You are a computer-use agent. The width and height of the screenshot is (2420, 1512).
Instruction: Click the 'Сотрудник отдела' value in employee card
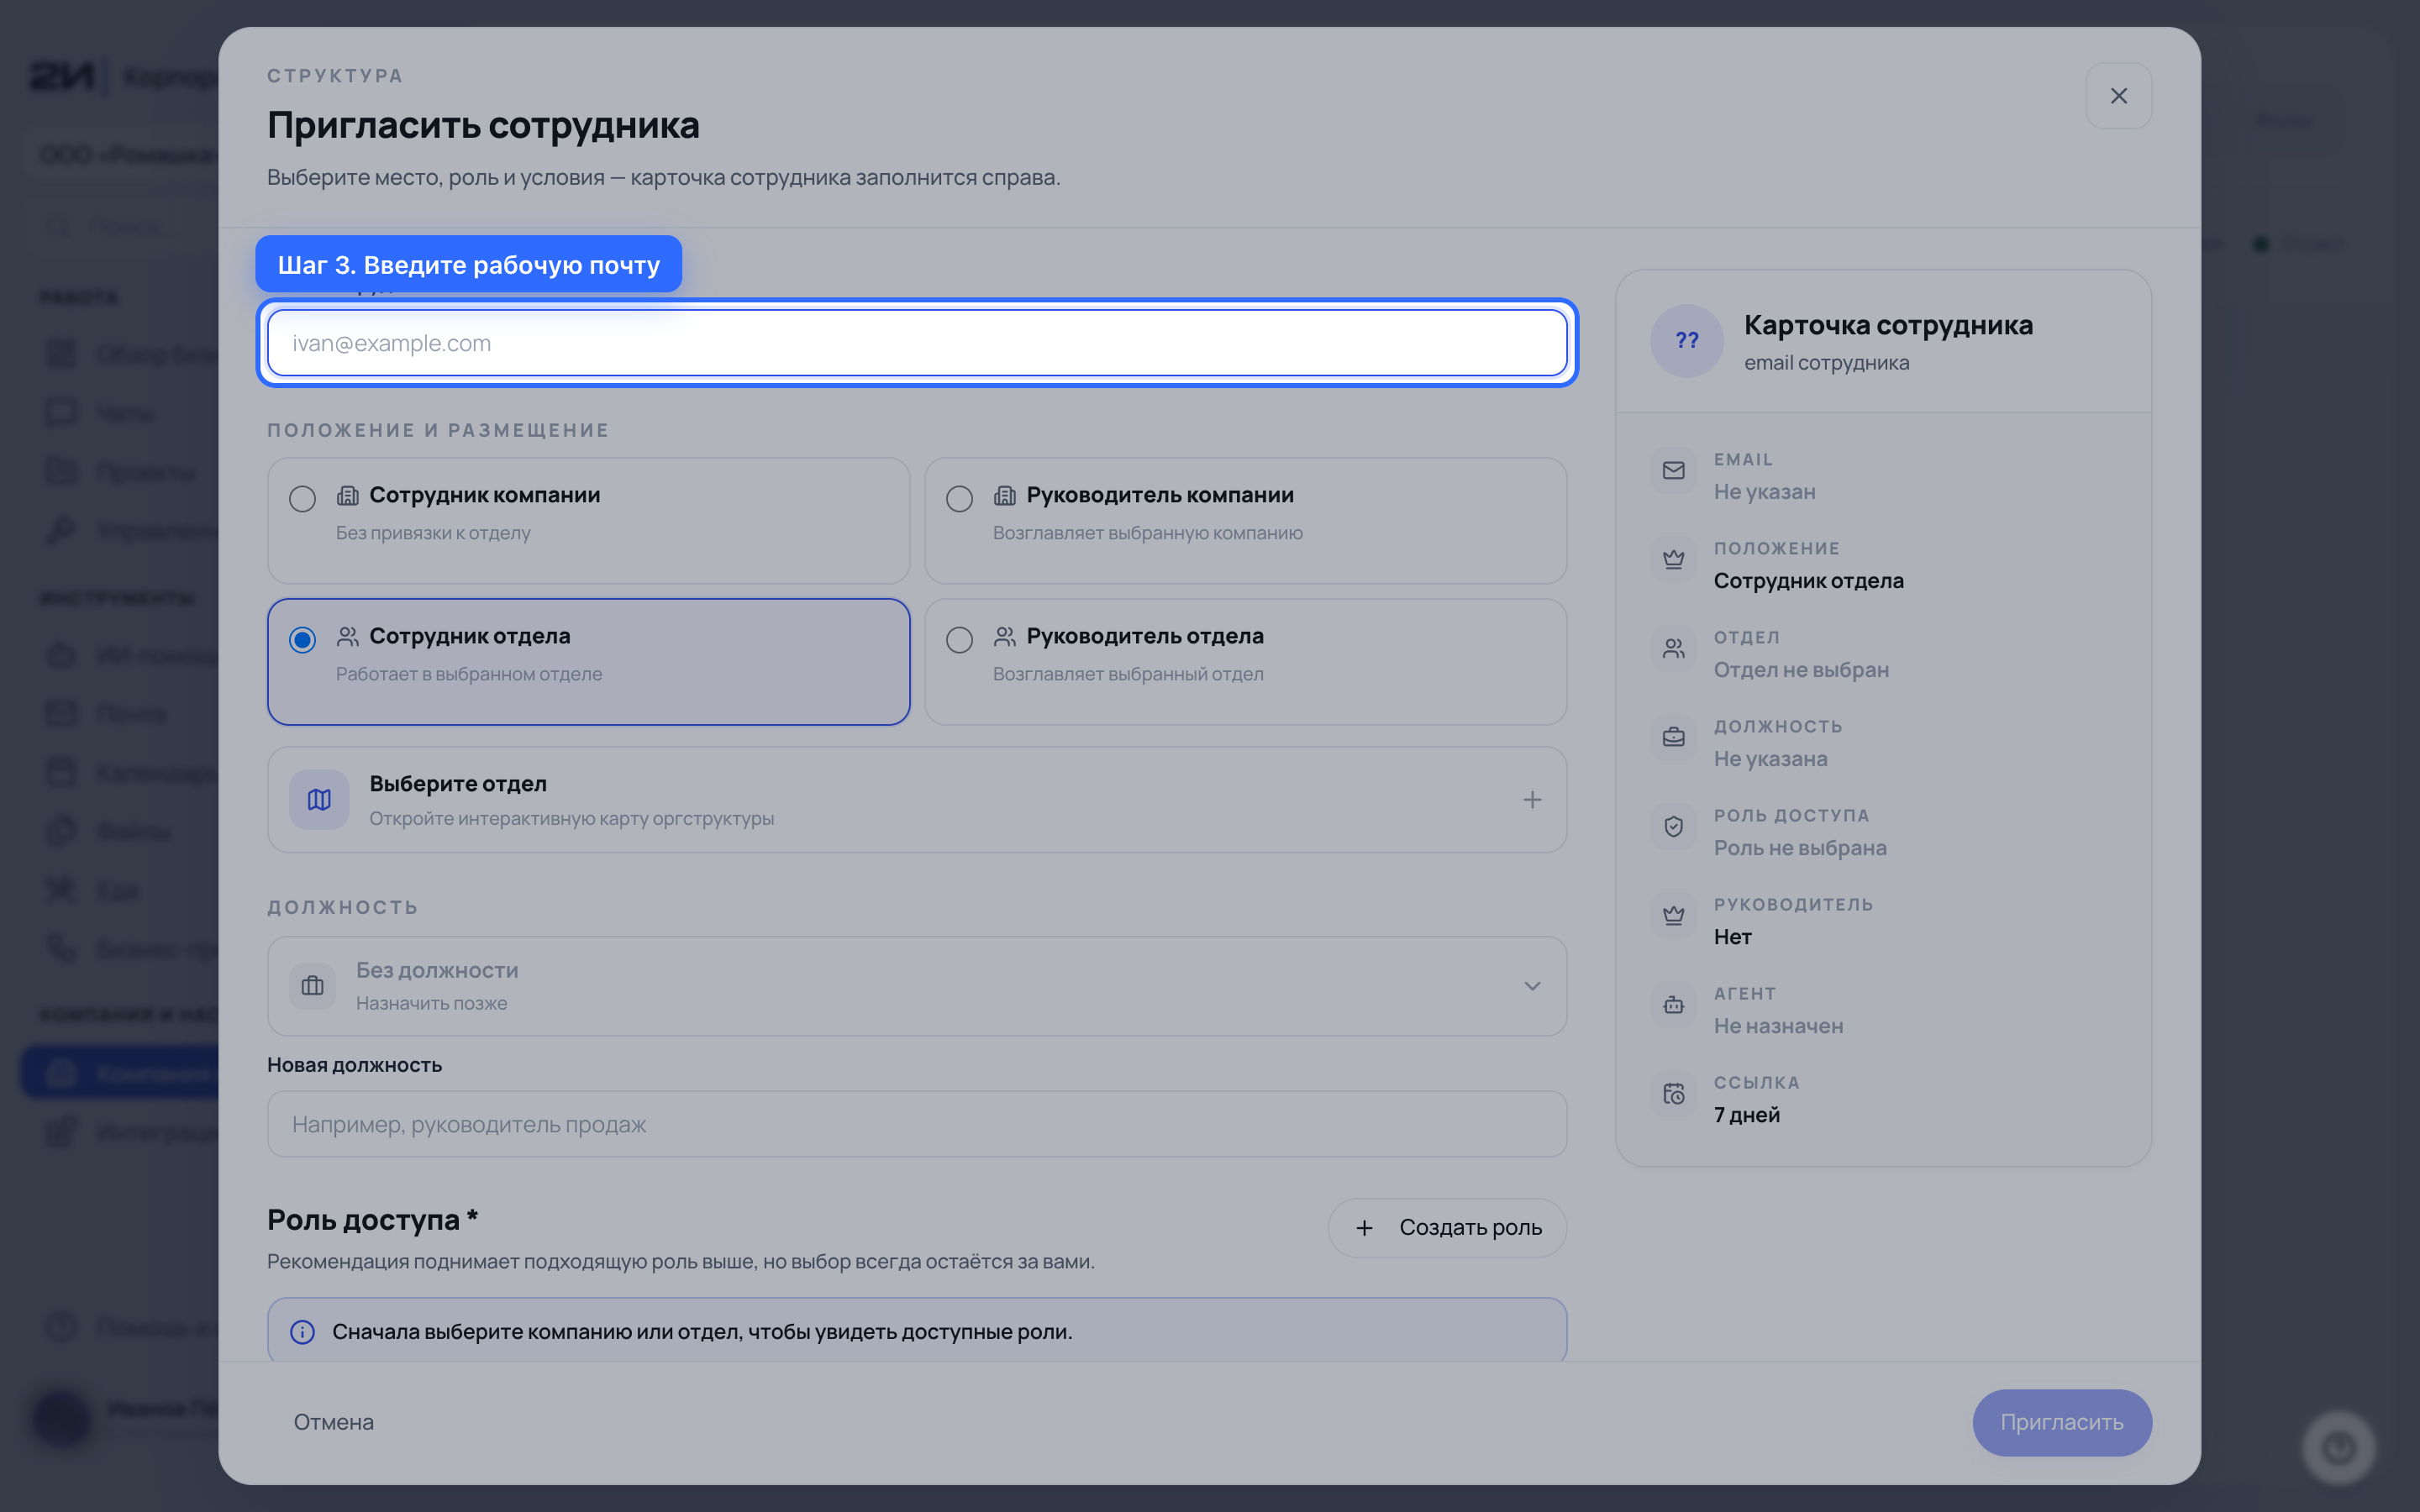click(x=1808, y=581)
